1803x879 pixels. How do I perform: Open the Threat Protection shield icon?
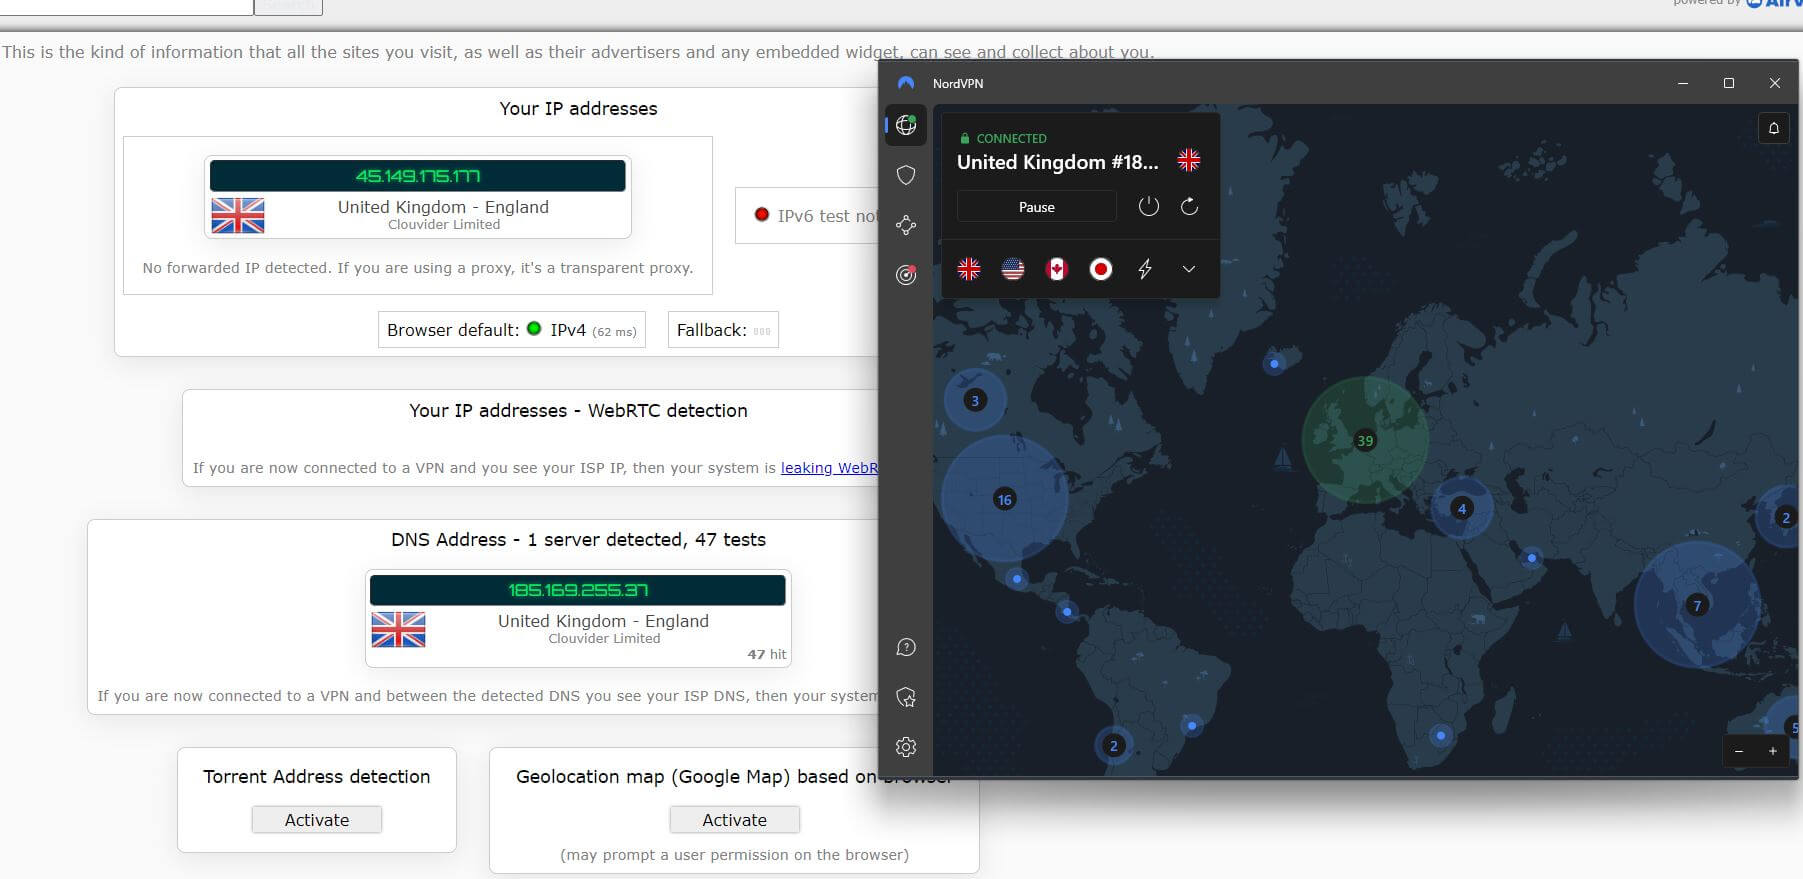click(906, 175)
